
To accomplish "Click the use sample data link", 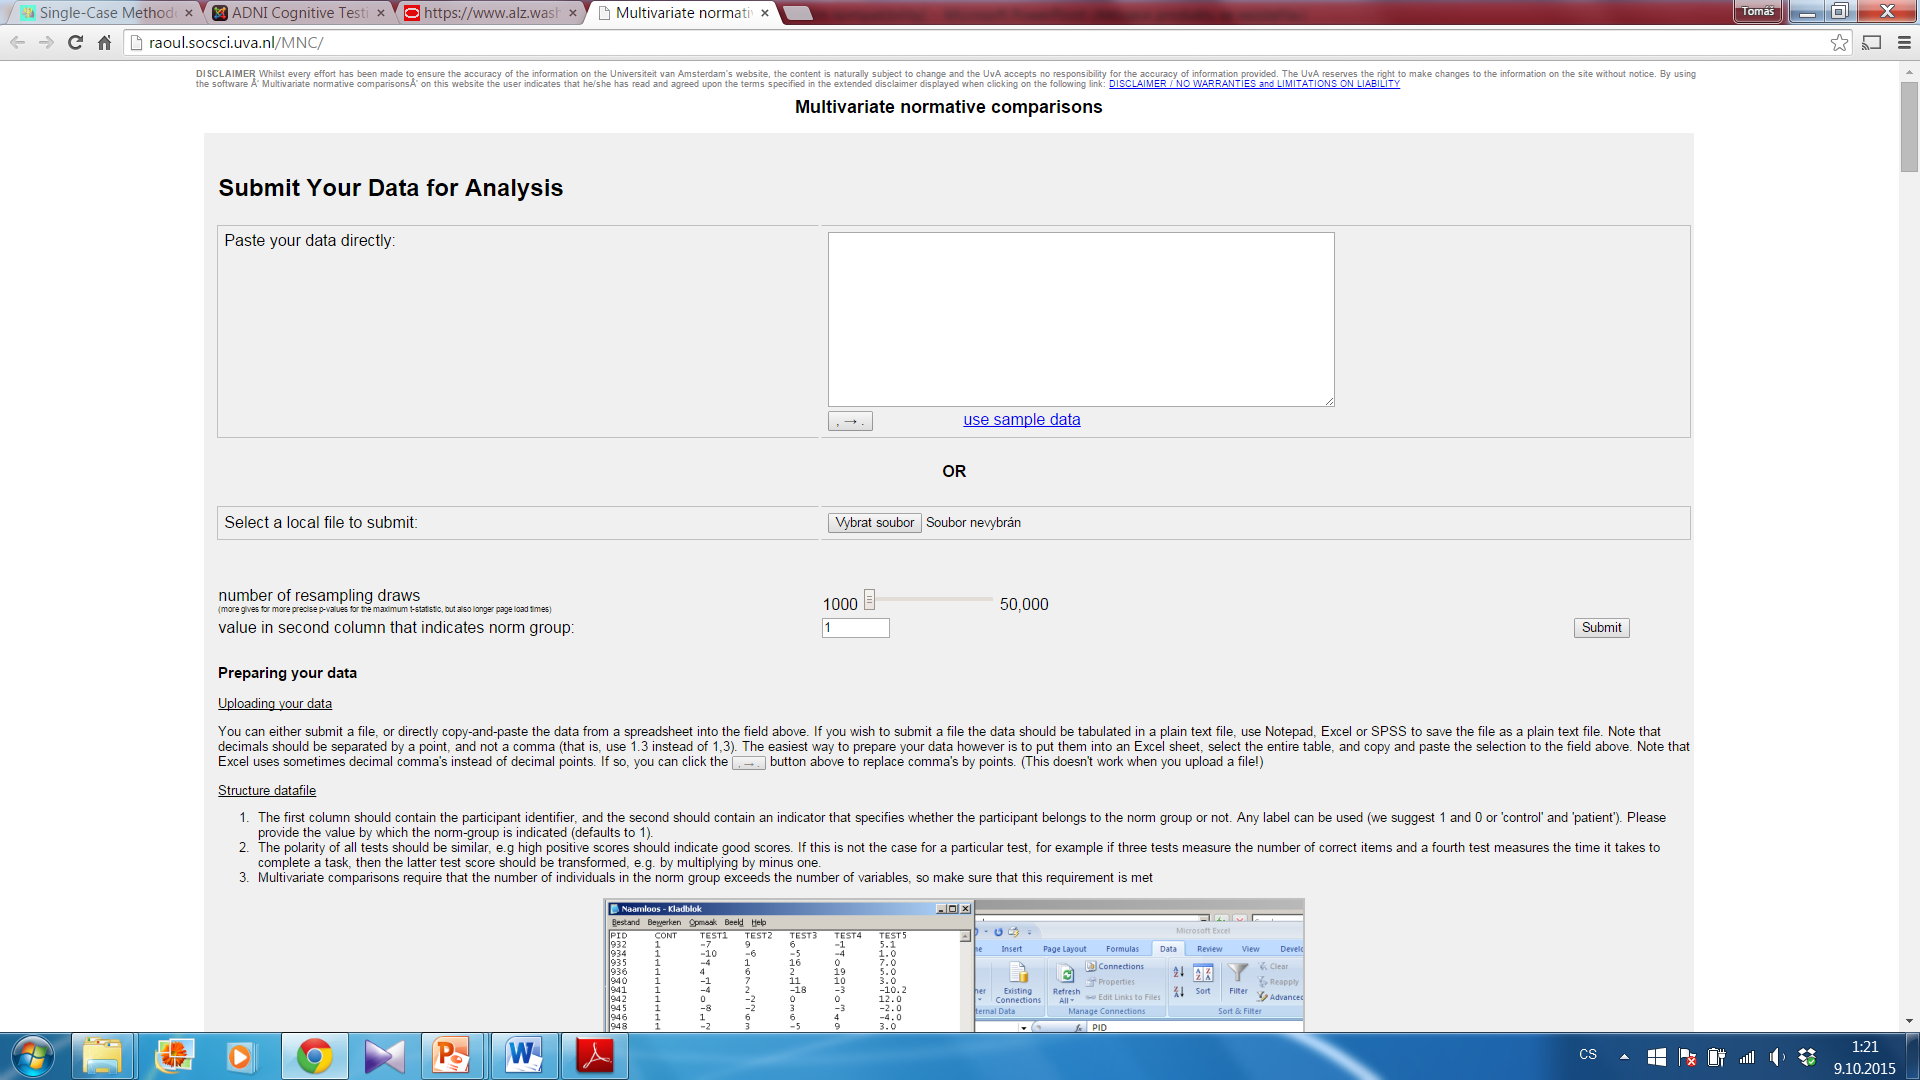I will pyautogui.click(x=1021, y=420).
